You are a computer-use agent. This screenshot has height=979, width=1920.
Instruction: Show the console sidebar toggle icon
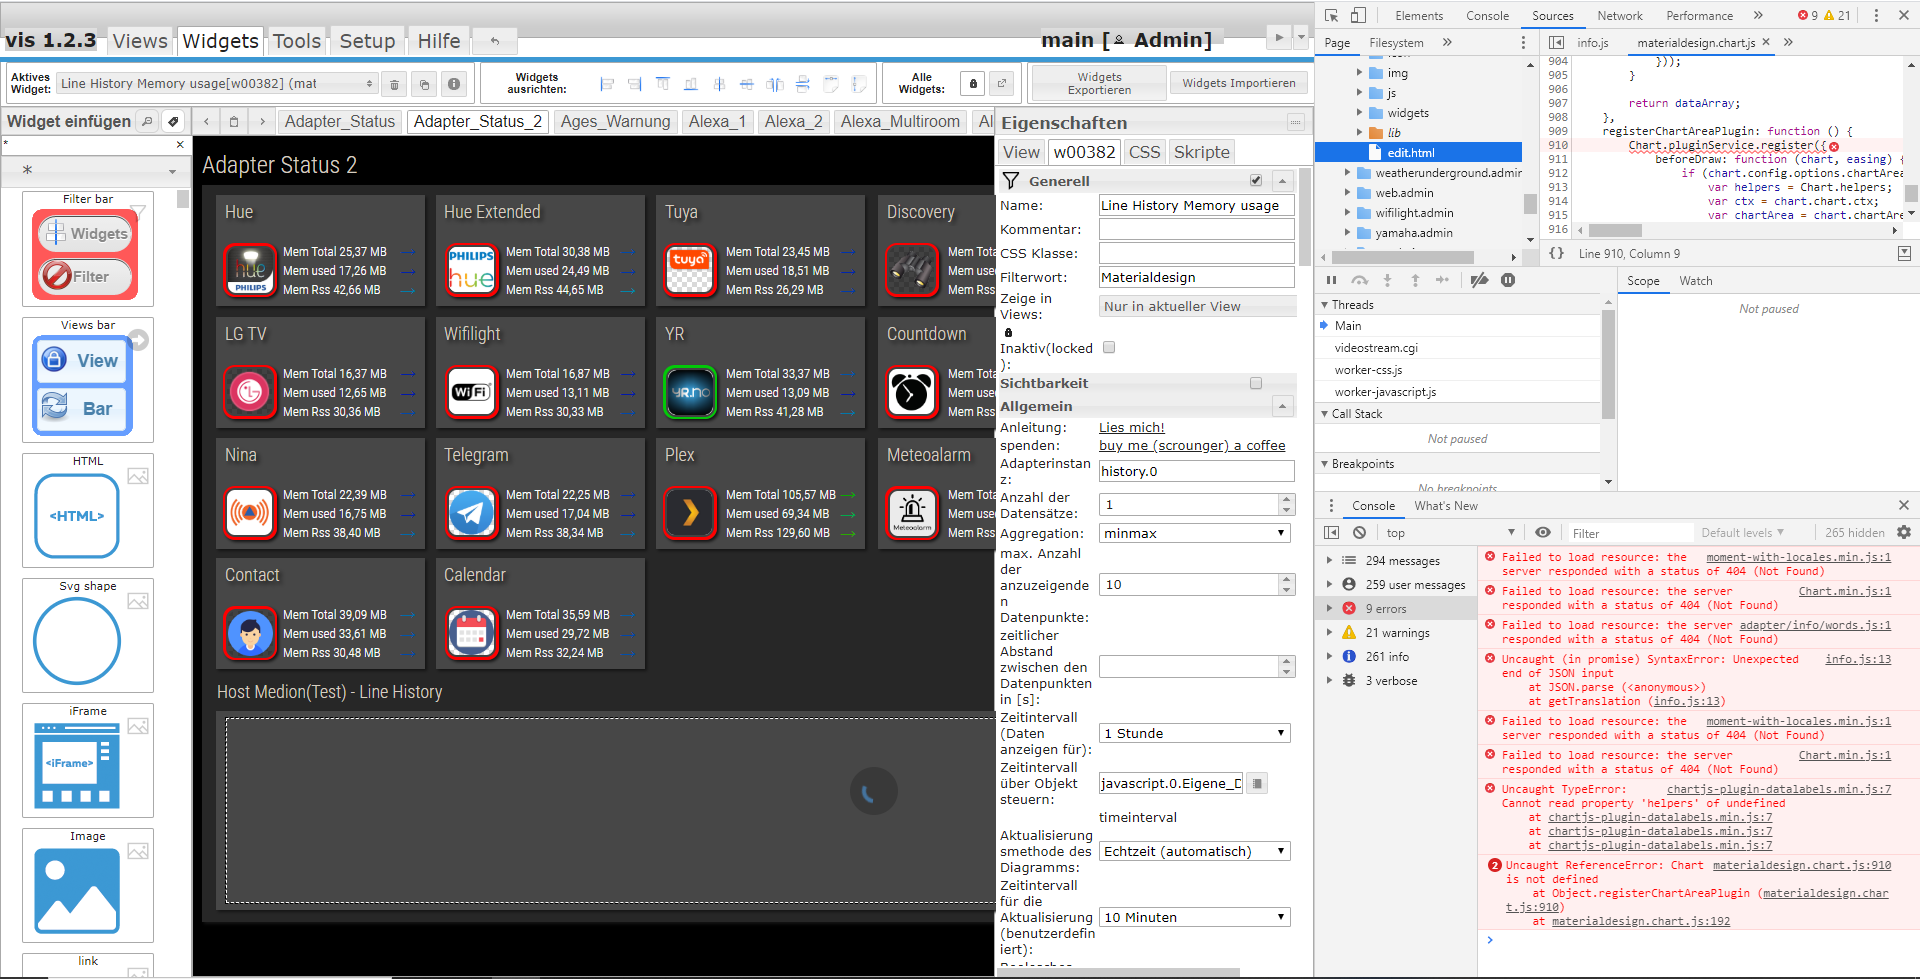1331,532
